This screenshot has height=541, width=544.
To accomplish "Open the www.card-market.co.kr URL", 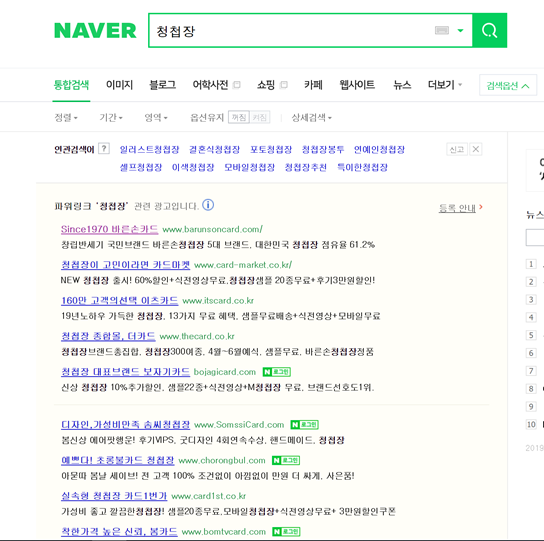I will (x=243, y=265).
